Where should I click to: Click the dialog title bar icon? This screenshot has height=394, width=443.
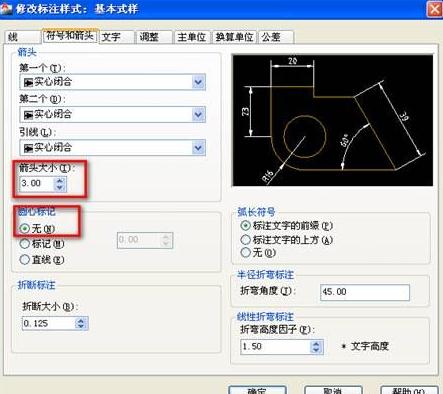[x=6, y=9]
